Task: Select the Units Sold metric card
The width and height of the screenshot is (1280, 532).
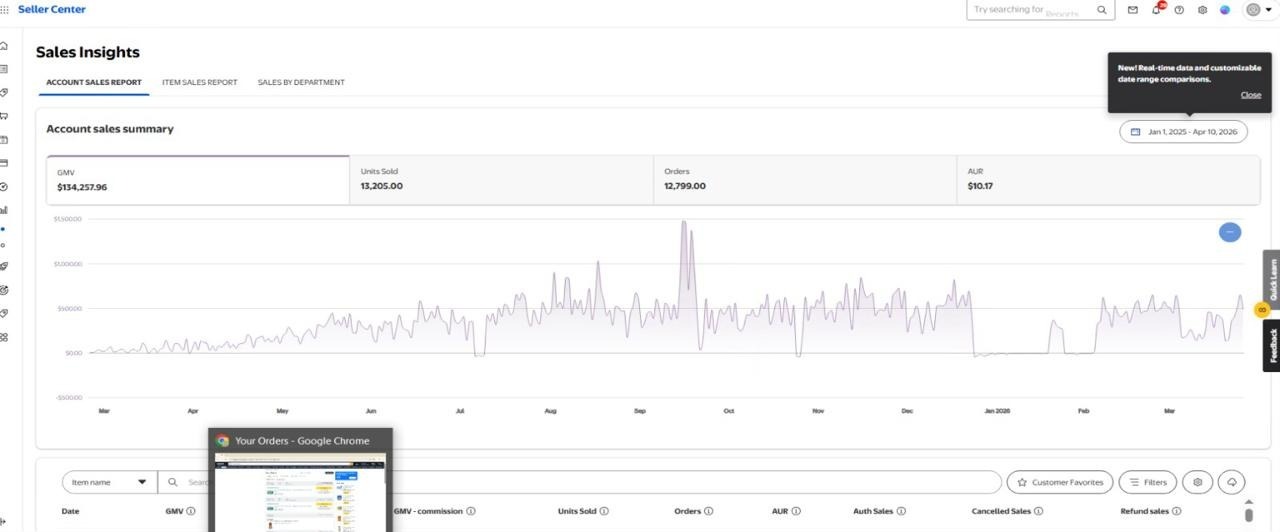Action: [501, 180]
